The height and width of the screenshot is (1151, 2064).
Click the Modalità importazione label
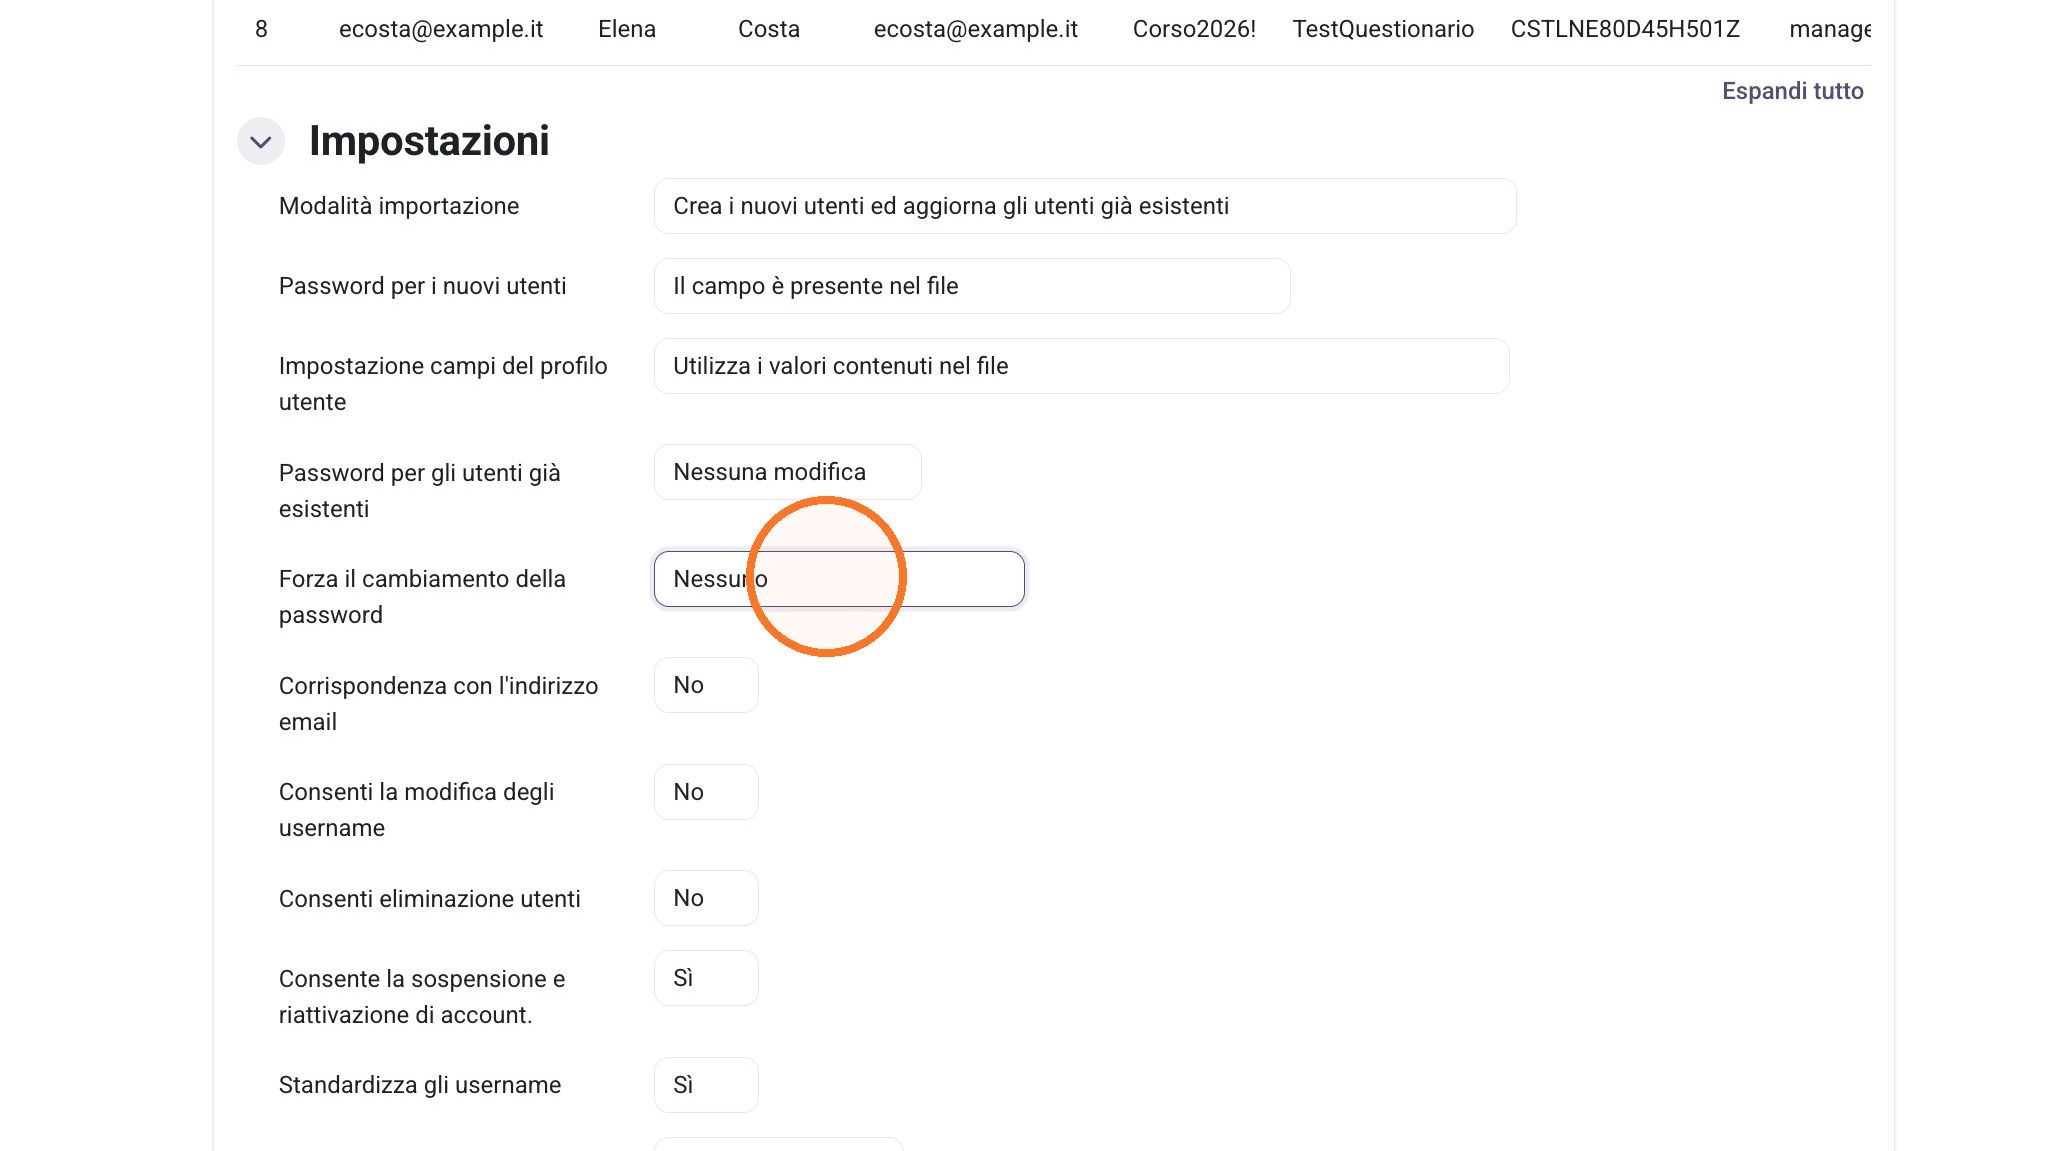[x=399, y=206]
